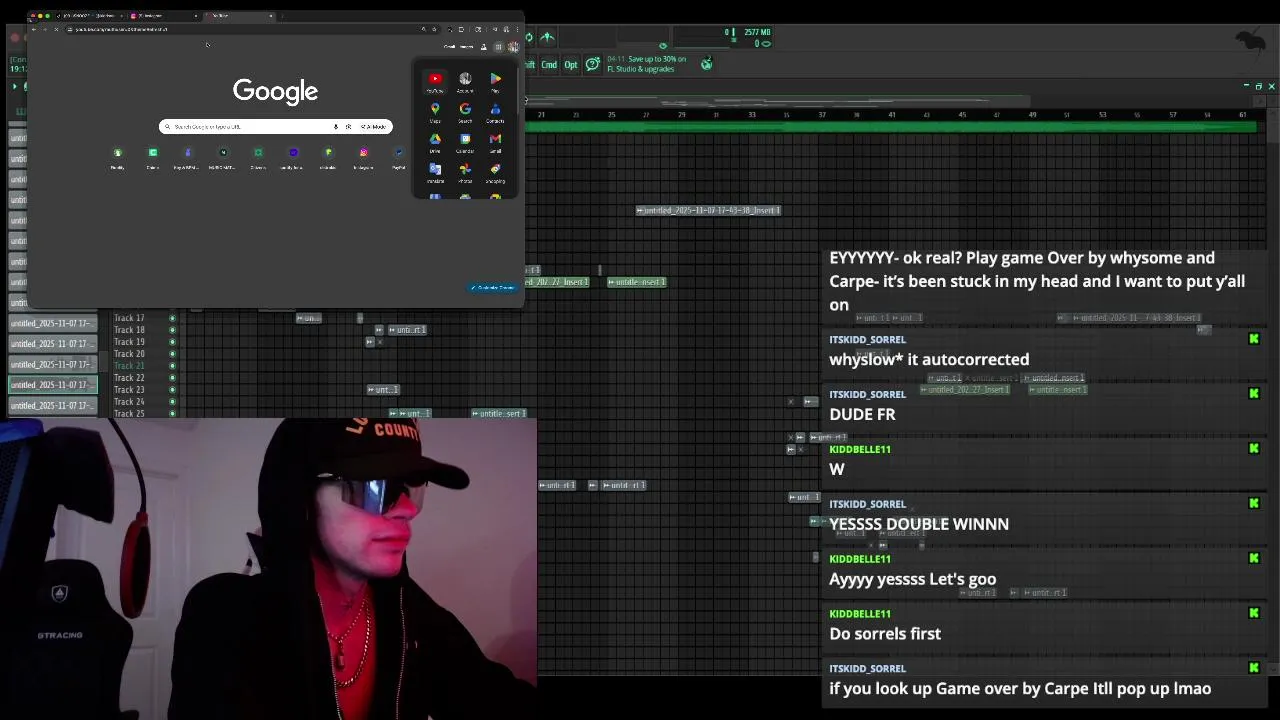The image size is (1280, 720).
Task: Click the Opt button in FL Studio toolbar
Action: 571,65
